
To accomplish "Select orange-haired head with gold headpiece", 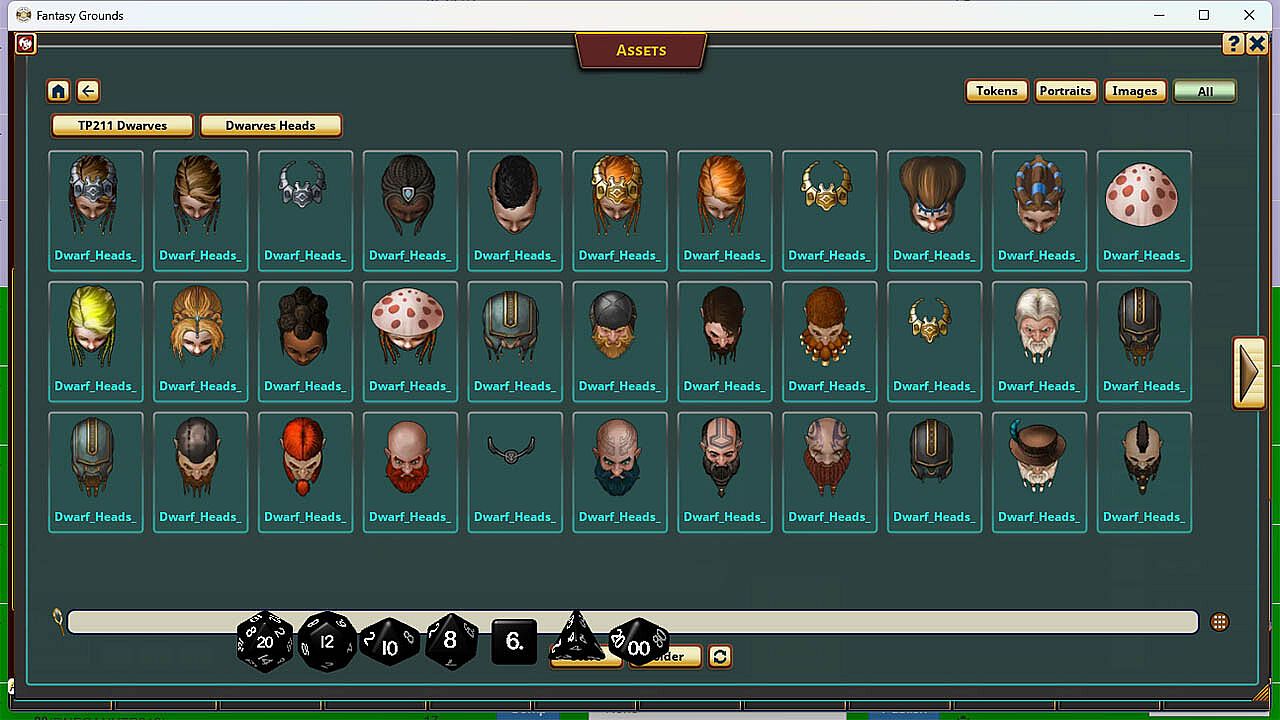I will [x=620, y=211].
